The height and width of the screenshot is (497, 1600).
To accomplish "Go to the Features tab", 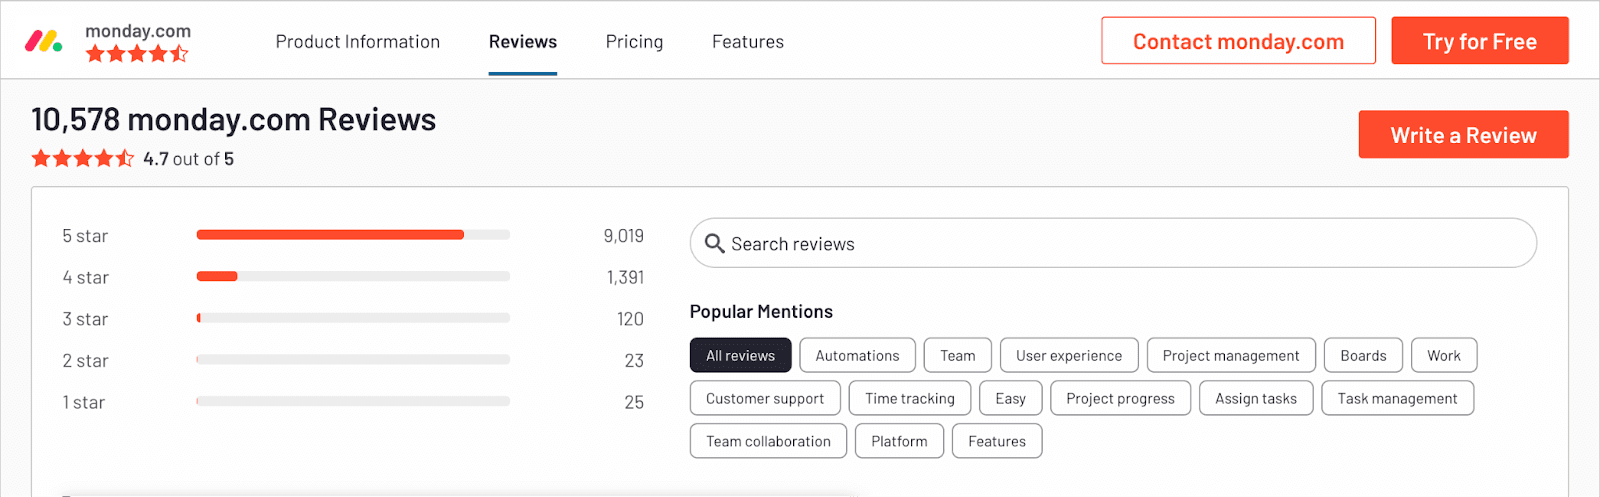I will coord(748,42).
